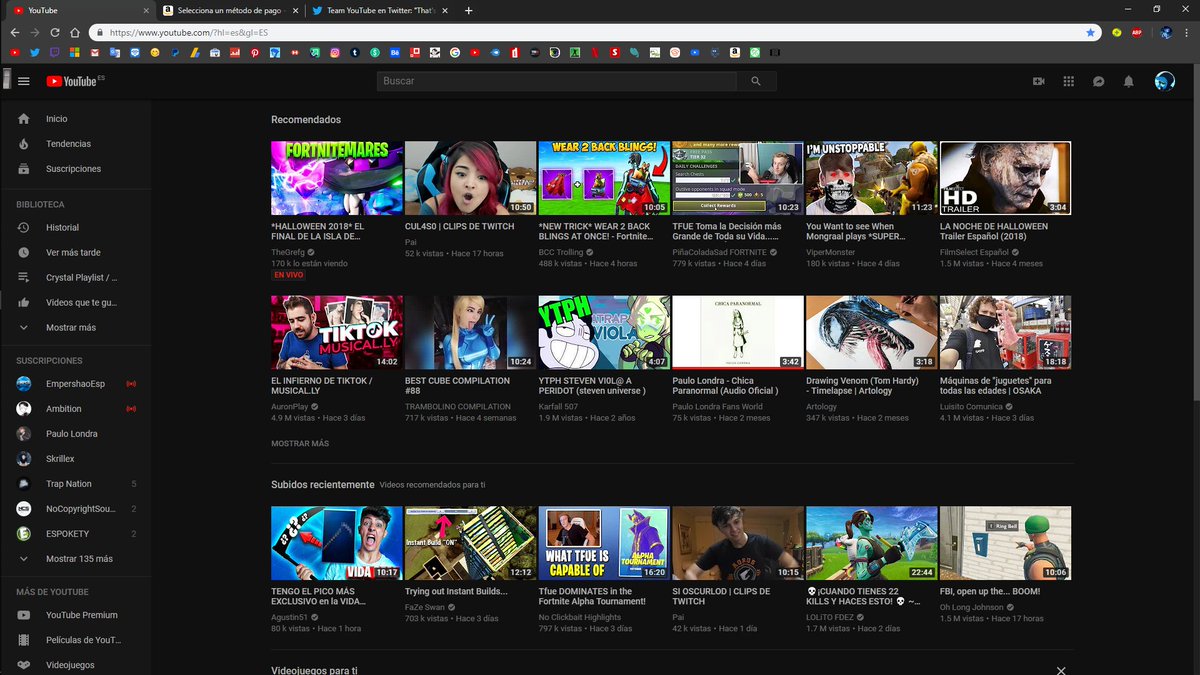This screenshot has width=1200, height=675.
Task: Open the AuronPlay channel link
Action: coord(291,406)
